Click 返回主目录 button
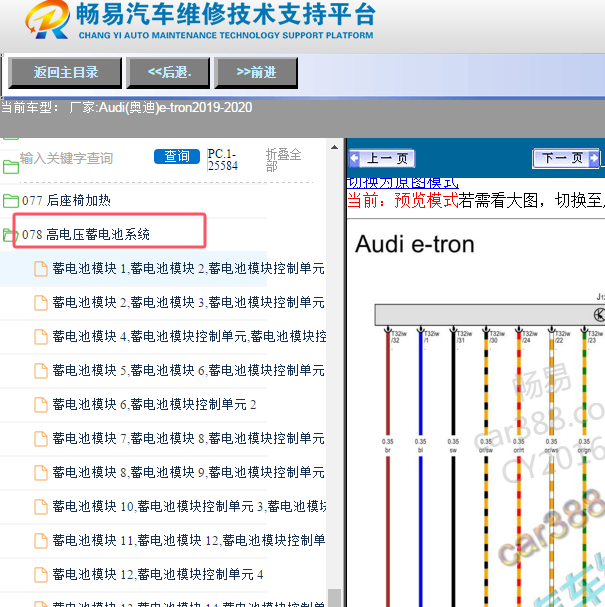This screenshot has height=607, width=605. point(65,72)
